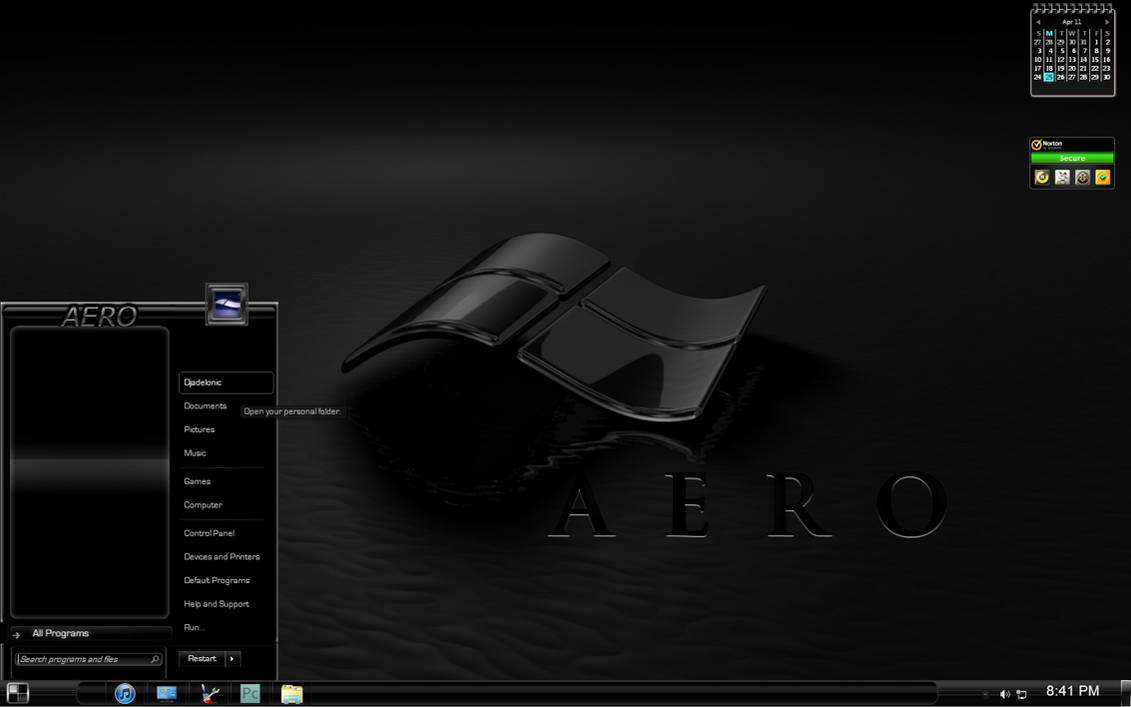Viewport: 1131px width, 707px height.
Task: Click the Pc application taskbar icon
Action: coord(250,693)
